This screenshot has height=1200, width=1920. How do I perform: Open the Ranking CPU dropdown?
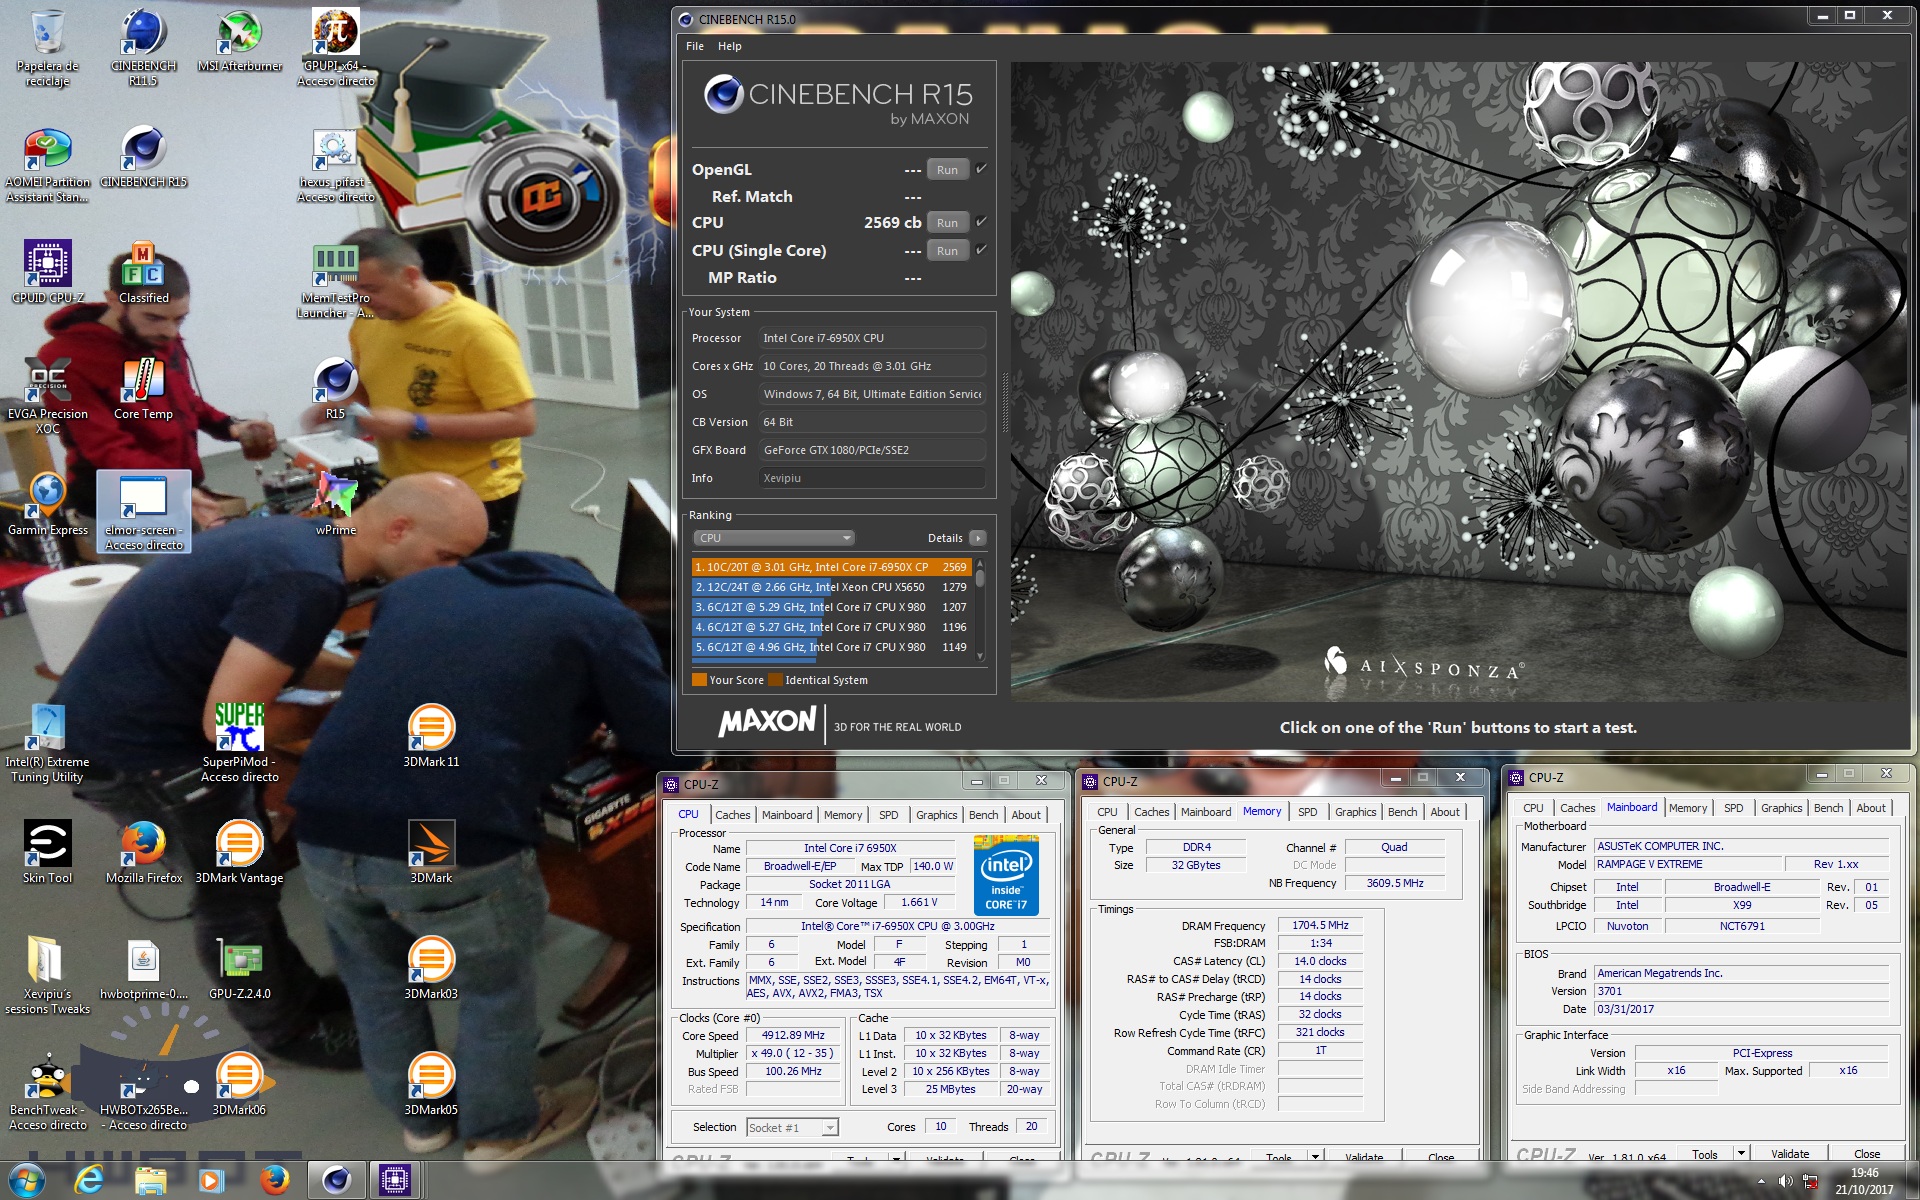774,538
